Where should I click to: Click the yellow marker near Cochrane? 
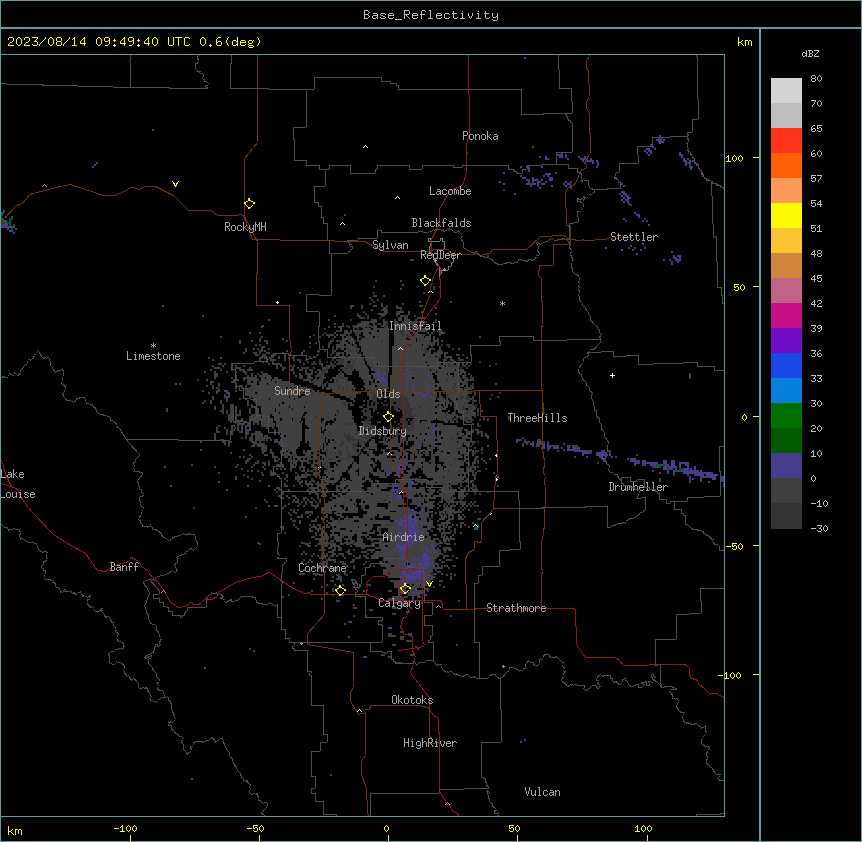[x=341, y=591]
